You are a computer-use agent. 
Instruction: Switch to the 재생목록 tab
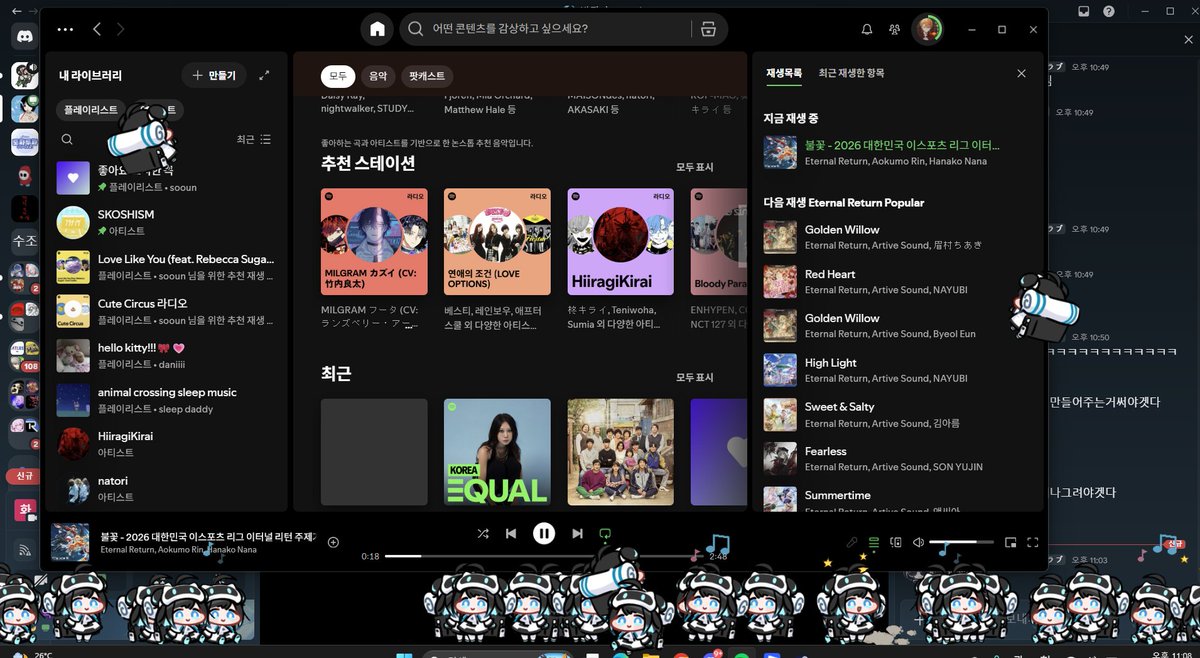(x=784, y=73)
